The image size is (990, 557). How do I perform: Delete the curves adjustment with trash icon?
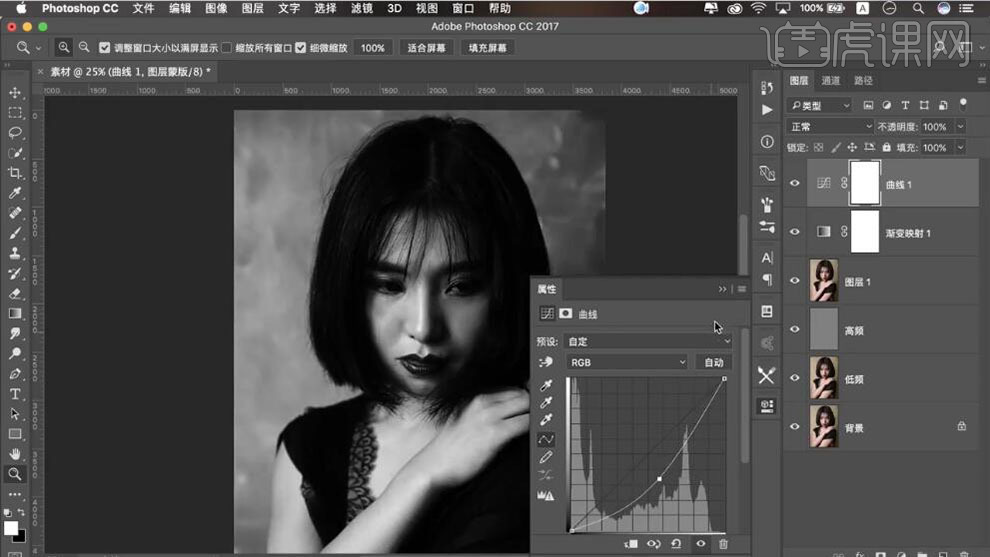723,544
